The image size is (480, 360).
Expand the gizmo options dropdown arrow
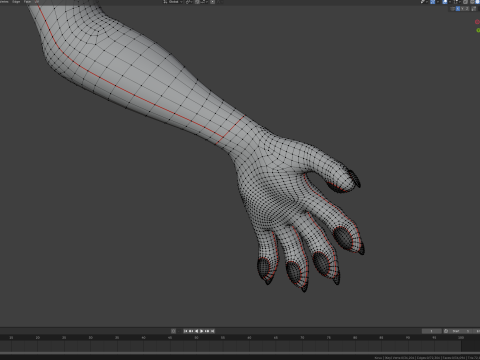pos(438,2)
